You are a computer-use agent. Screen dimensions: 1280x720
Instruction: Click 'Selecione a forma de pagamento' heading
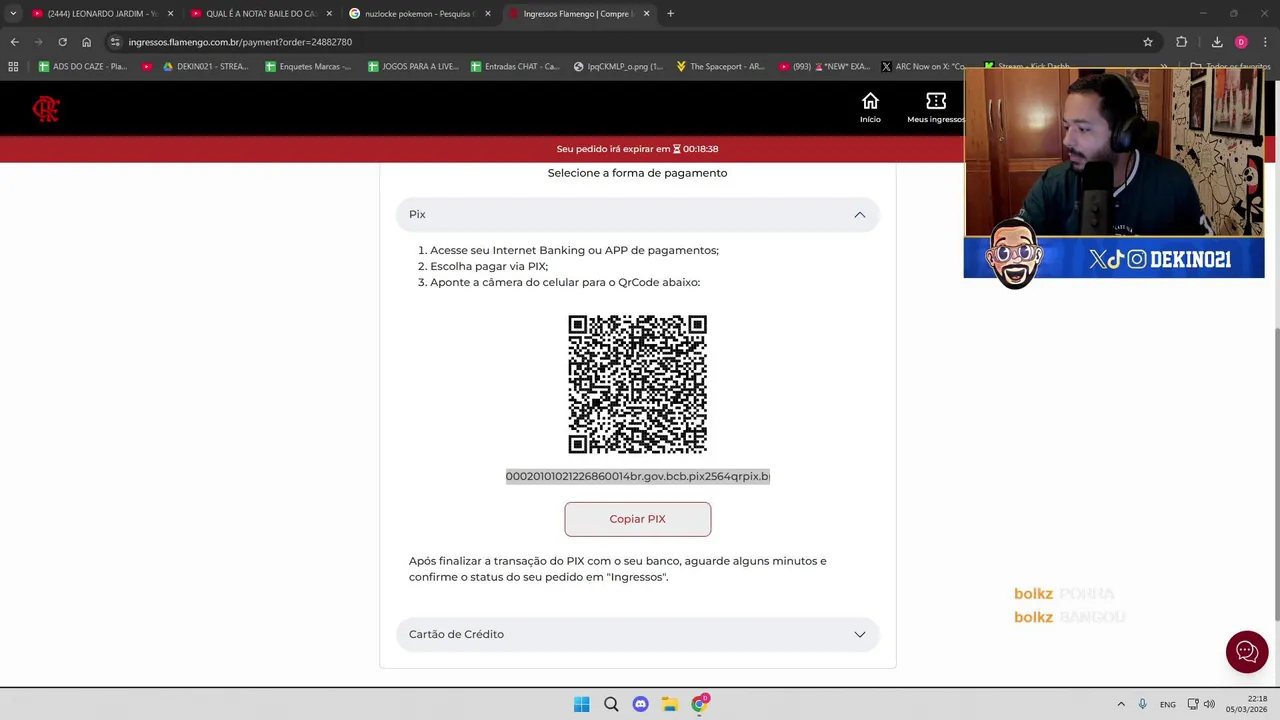637,173
